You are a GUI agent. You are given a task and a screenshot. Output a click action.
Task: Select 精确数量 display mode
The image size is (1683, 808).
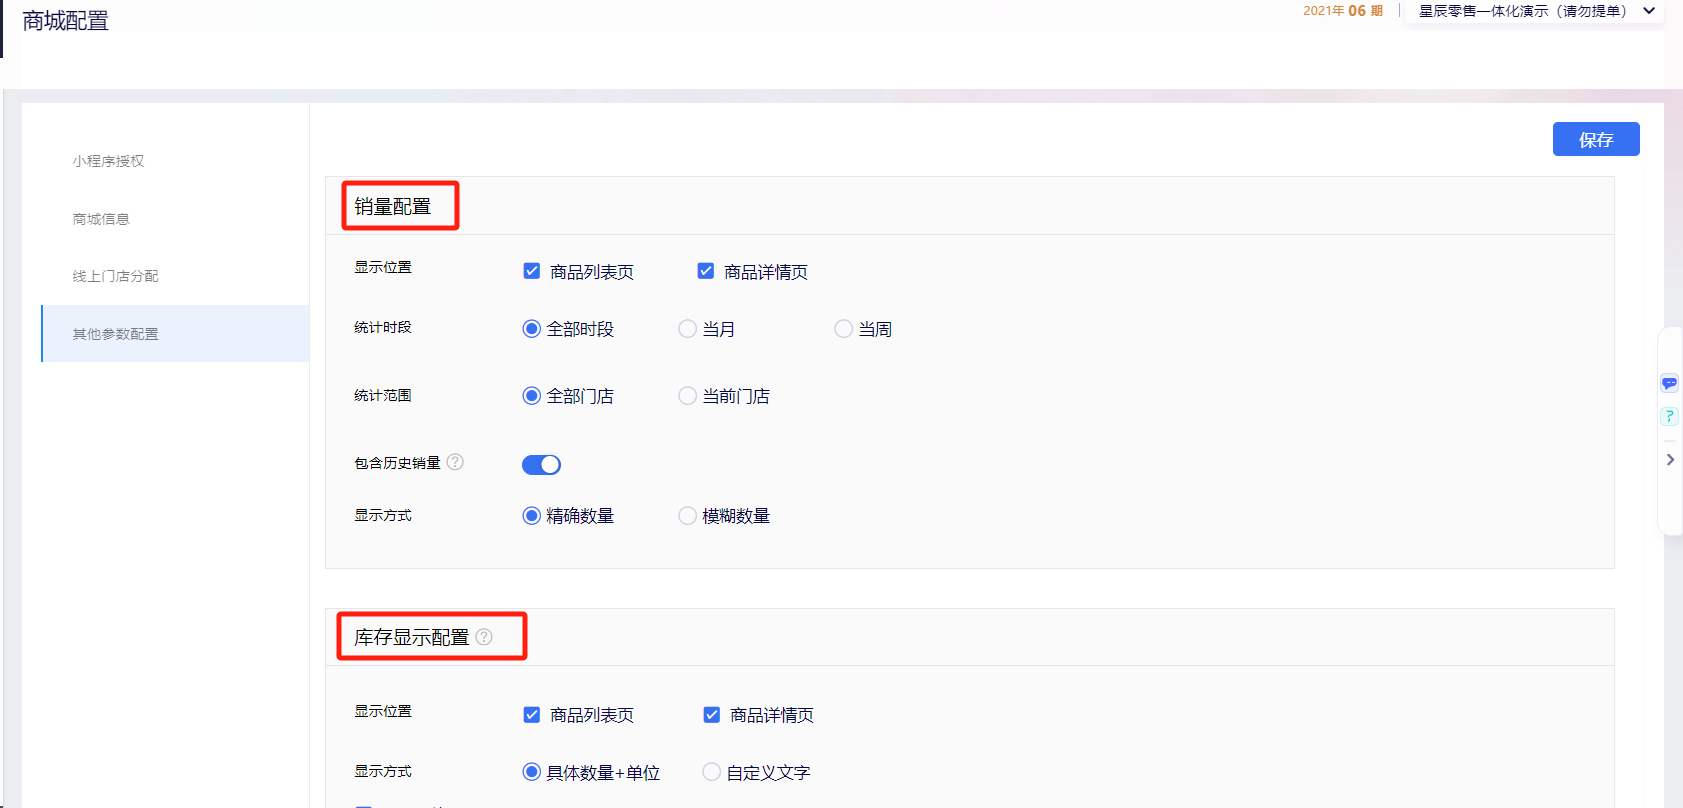(x=532, y=516)
